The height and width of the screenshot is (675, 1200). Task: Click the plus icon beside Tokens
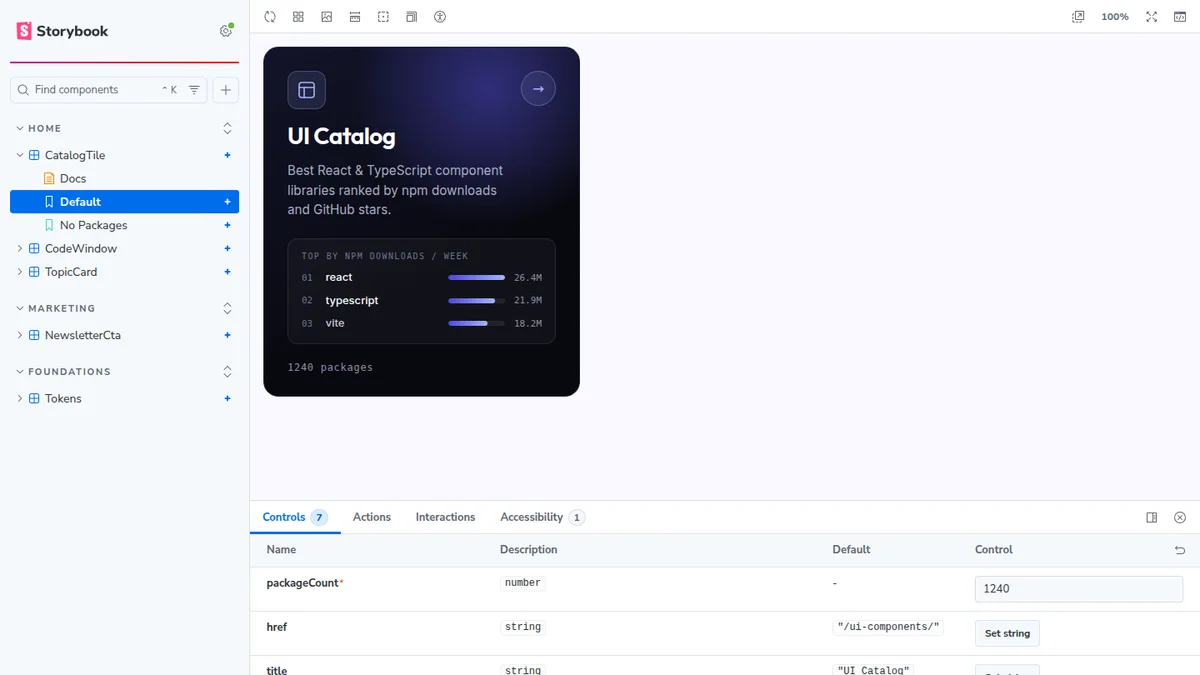click(227, 398)
